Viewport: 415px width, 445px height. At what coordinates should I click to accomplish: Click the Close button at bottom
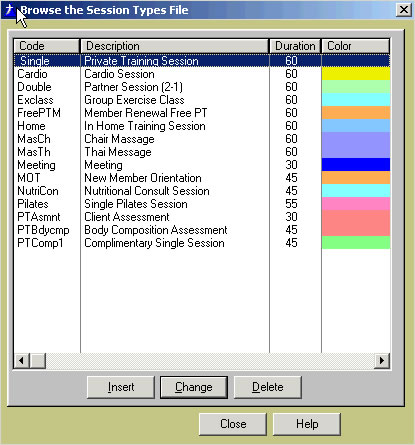tap(233, 424)
